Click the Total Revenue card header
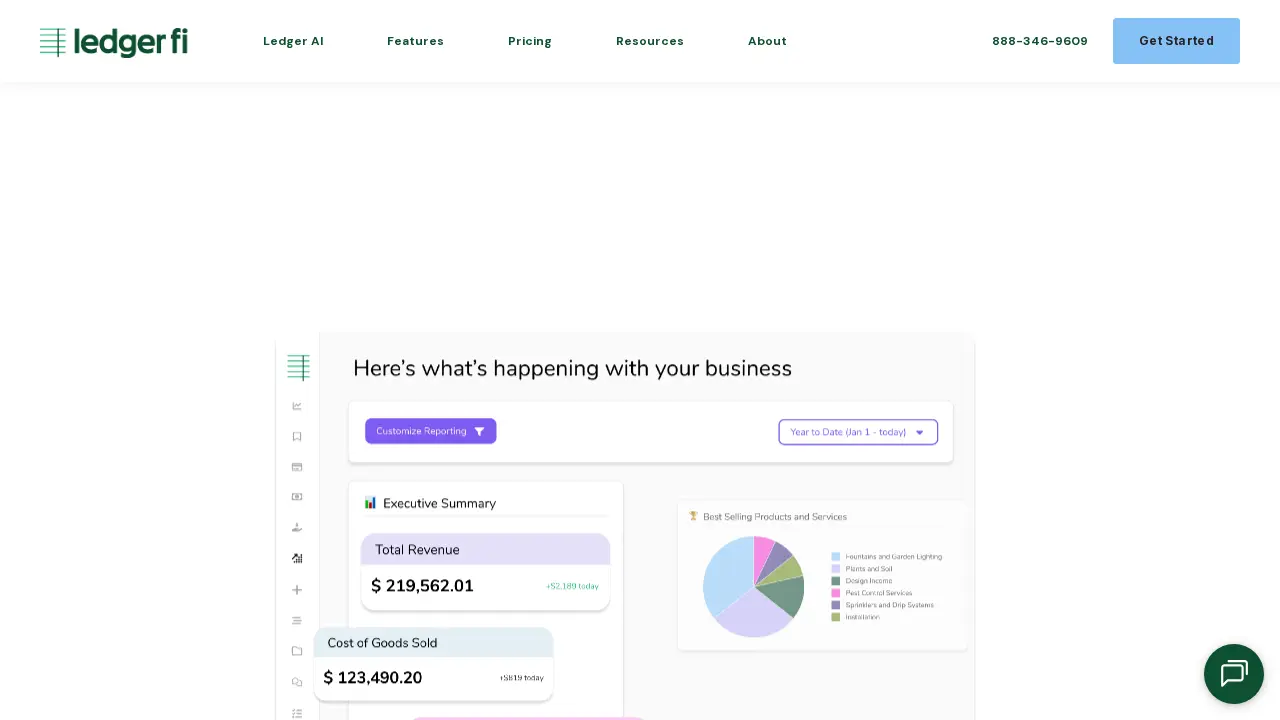Image resolution: width=1280 pixels, height=720 pixels. (x=485, y=549)
